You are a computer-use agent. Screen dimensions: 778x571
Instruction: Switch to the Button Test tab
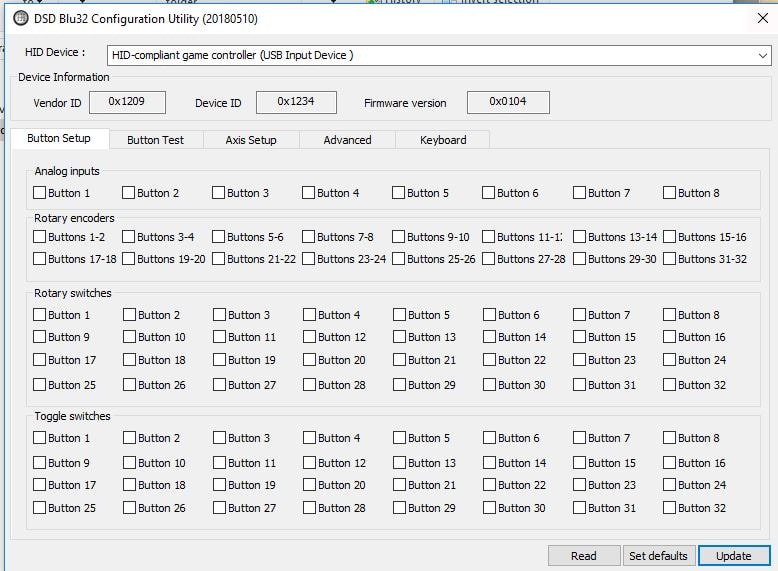pyautogui.click(x=155, y=140)
